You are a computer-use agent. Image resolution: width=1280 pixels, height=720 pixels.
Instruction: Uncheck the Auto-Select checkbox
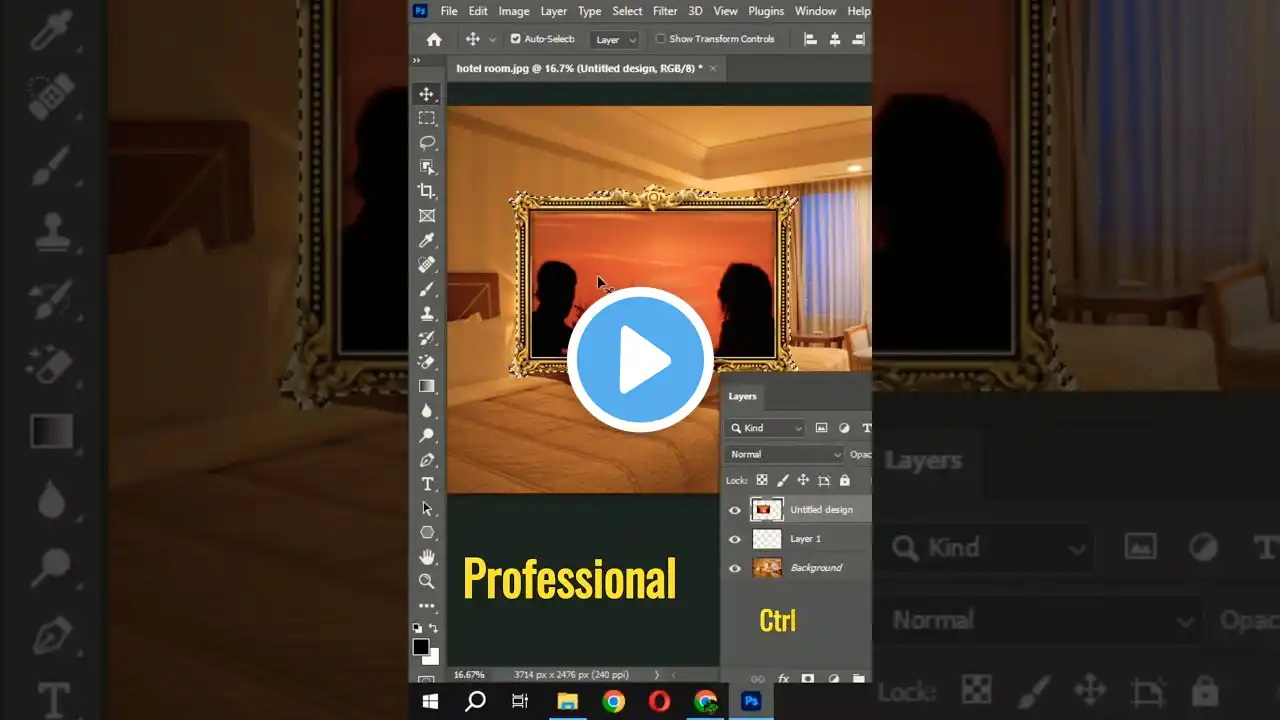click(x=516, y=39)
